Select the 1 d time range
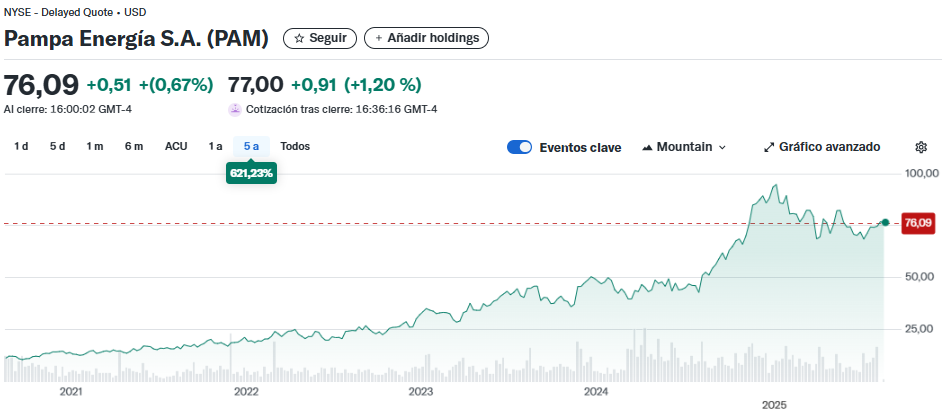 pyautogui.click(x=21, y=146)
